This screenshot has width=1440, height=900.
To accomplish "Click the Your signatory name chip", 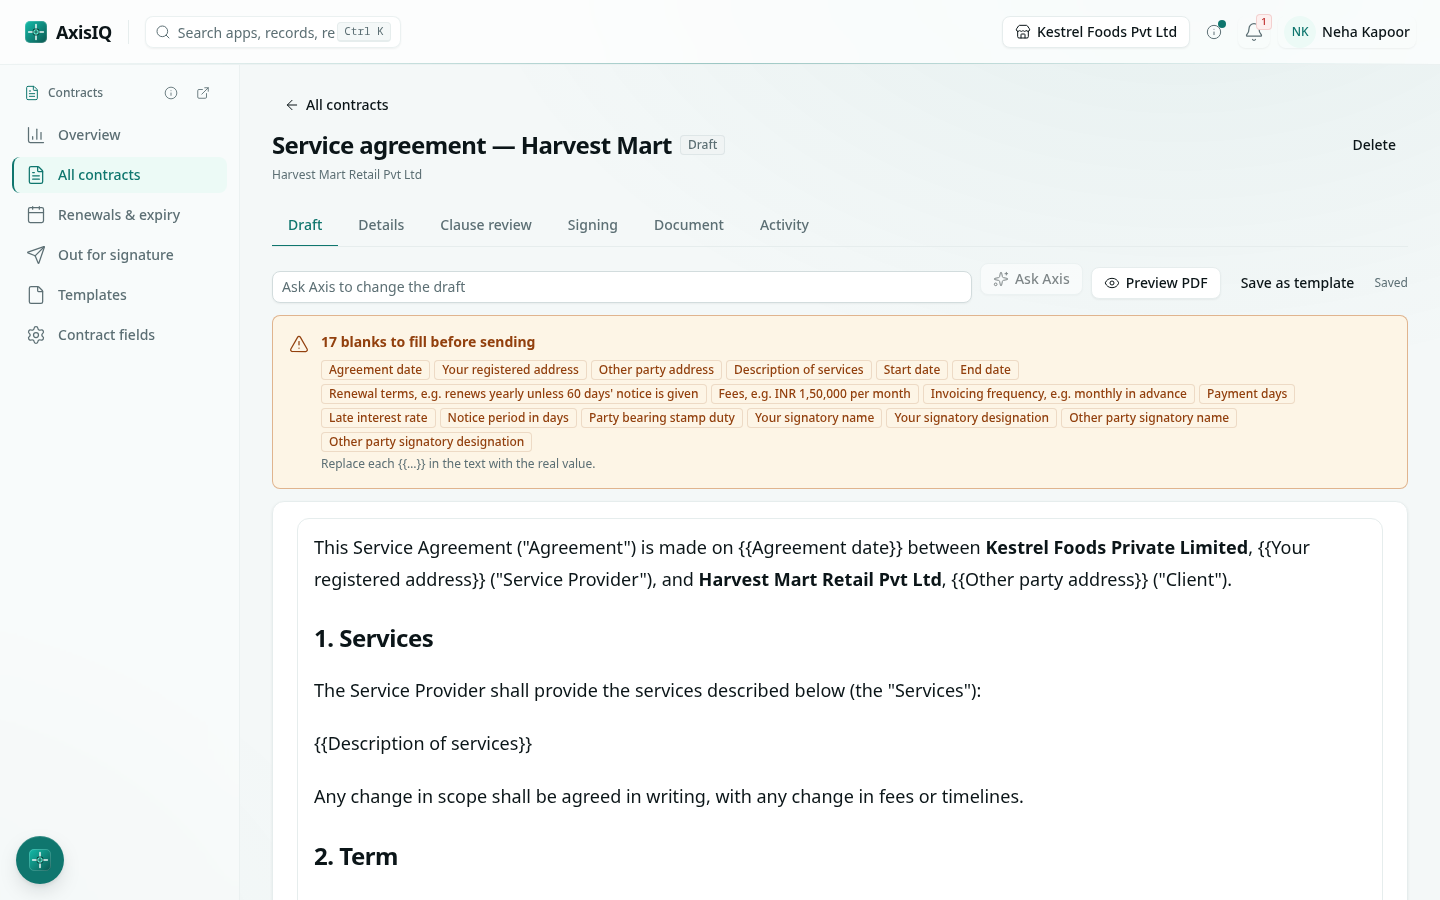I will 815,418.
